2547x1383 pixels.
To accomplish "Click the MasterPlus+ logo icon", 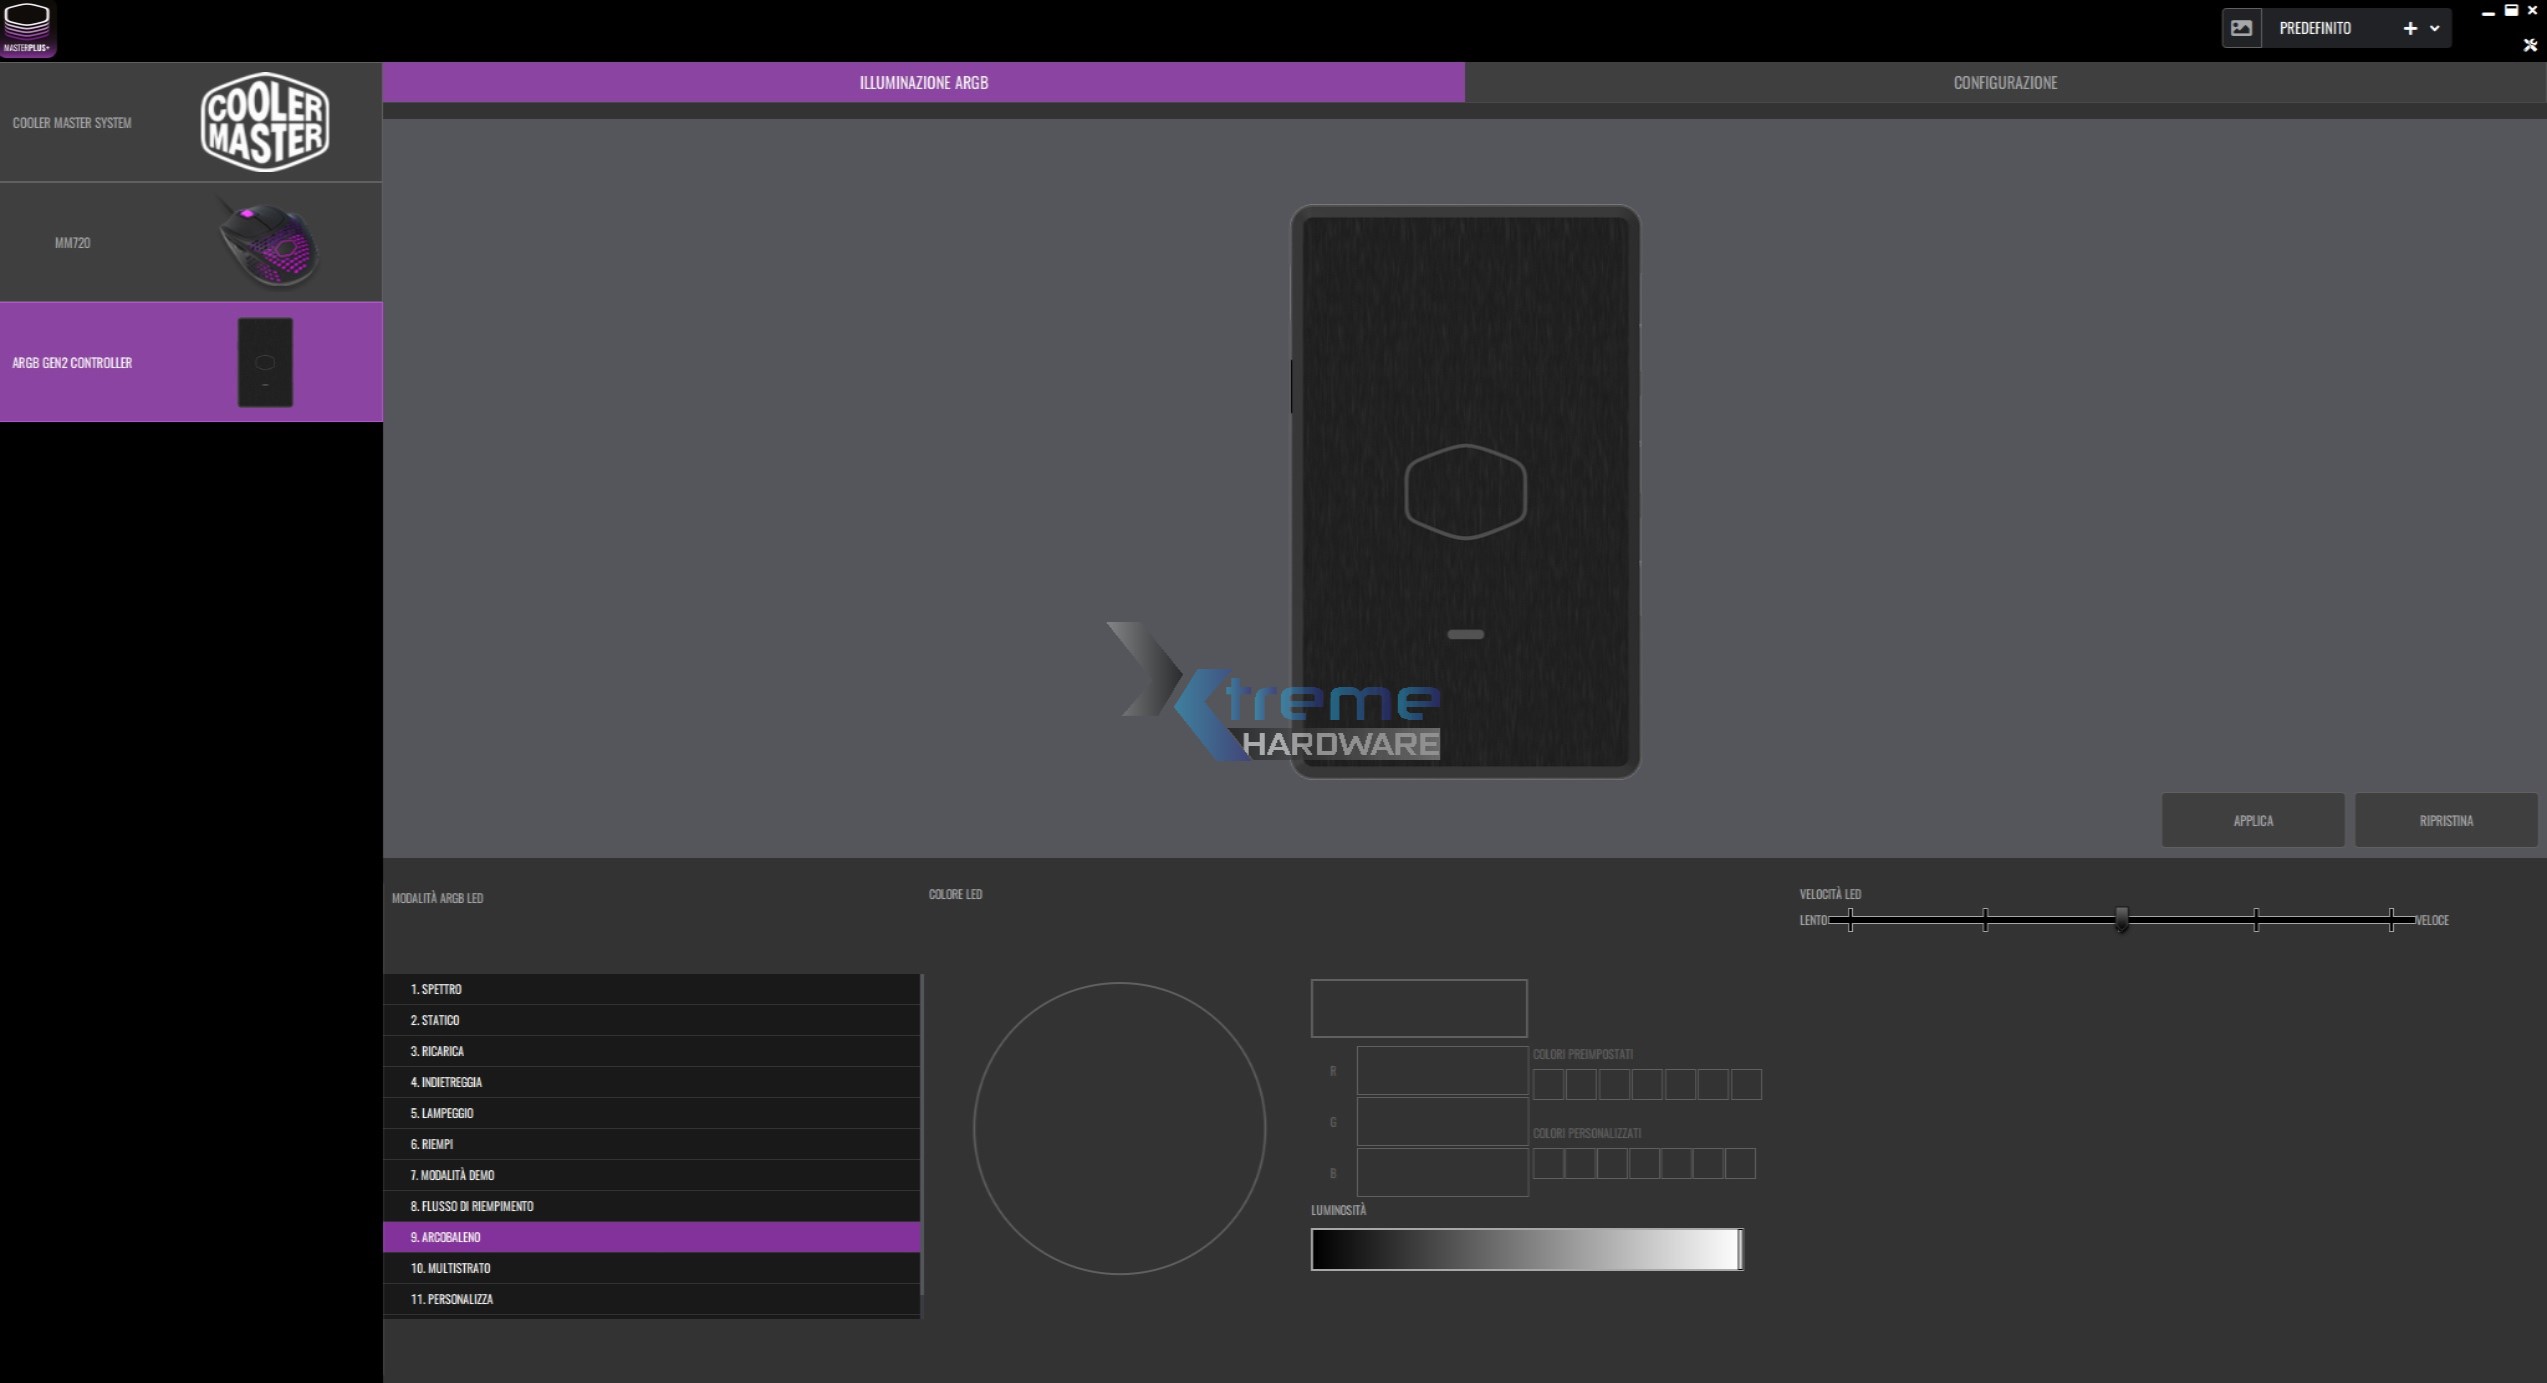I will click(x=27, y=28).
